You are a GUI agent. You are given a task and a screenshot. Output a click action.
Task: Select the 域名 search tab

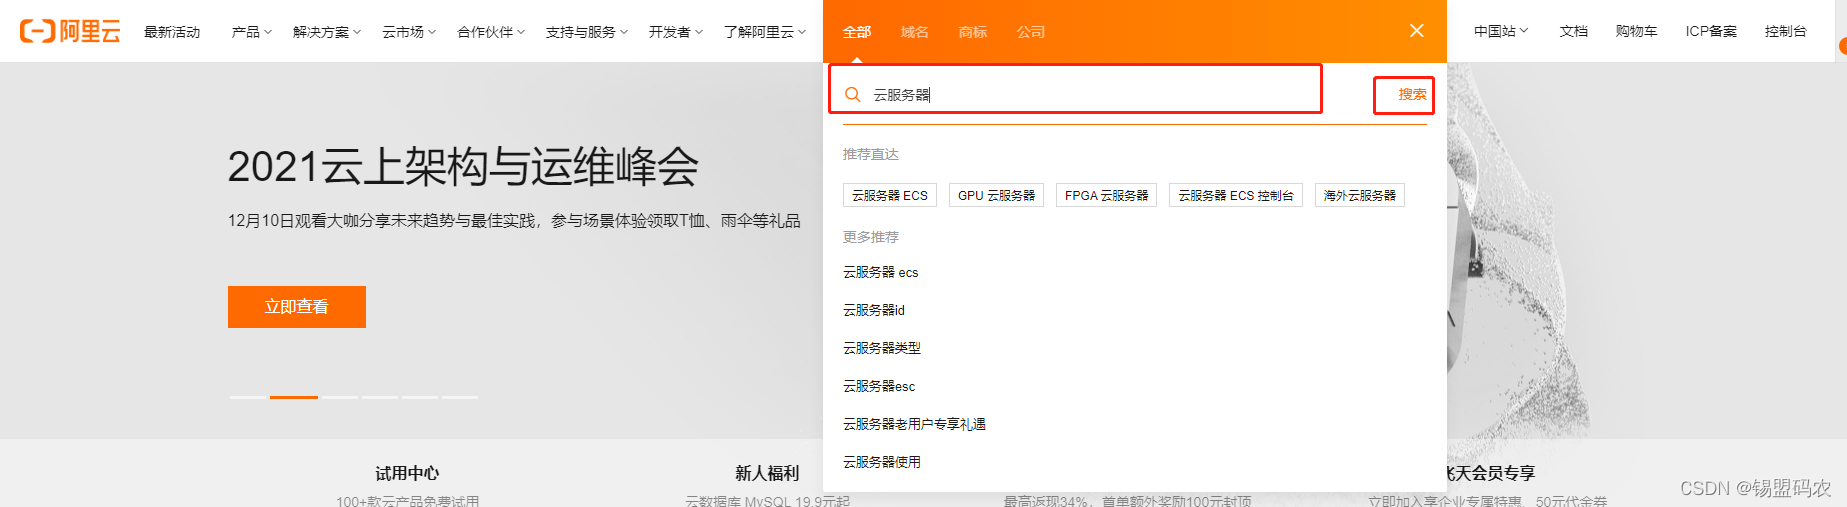pos(915,32)
